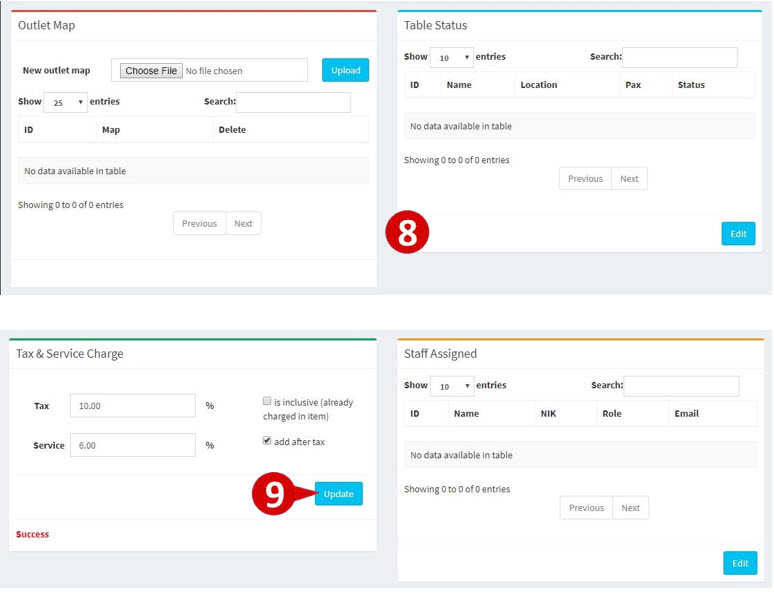Screen dimensions: 774x593
Task: Open the Outlet Map entries count dropdown
Action: coord(65,103)
